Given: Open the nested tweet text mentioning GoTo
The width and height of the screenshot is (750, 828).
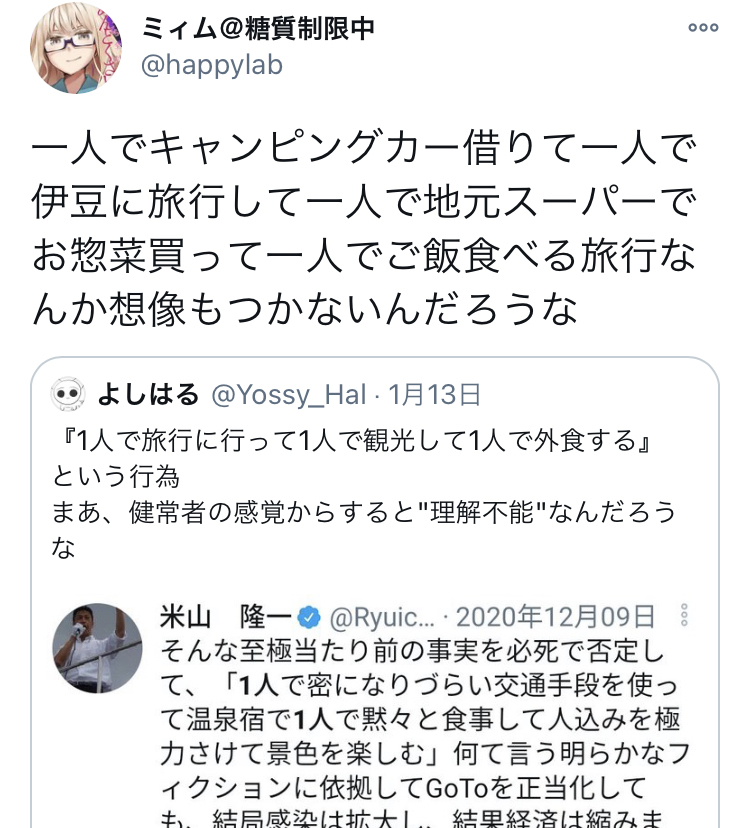Looking at the screenshot, I should [x=425, y=733].
